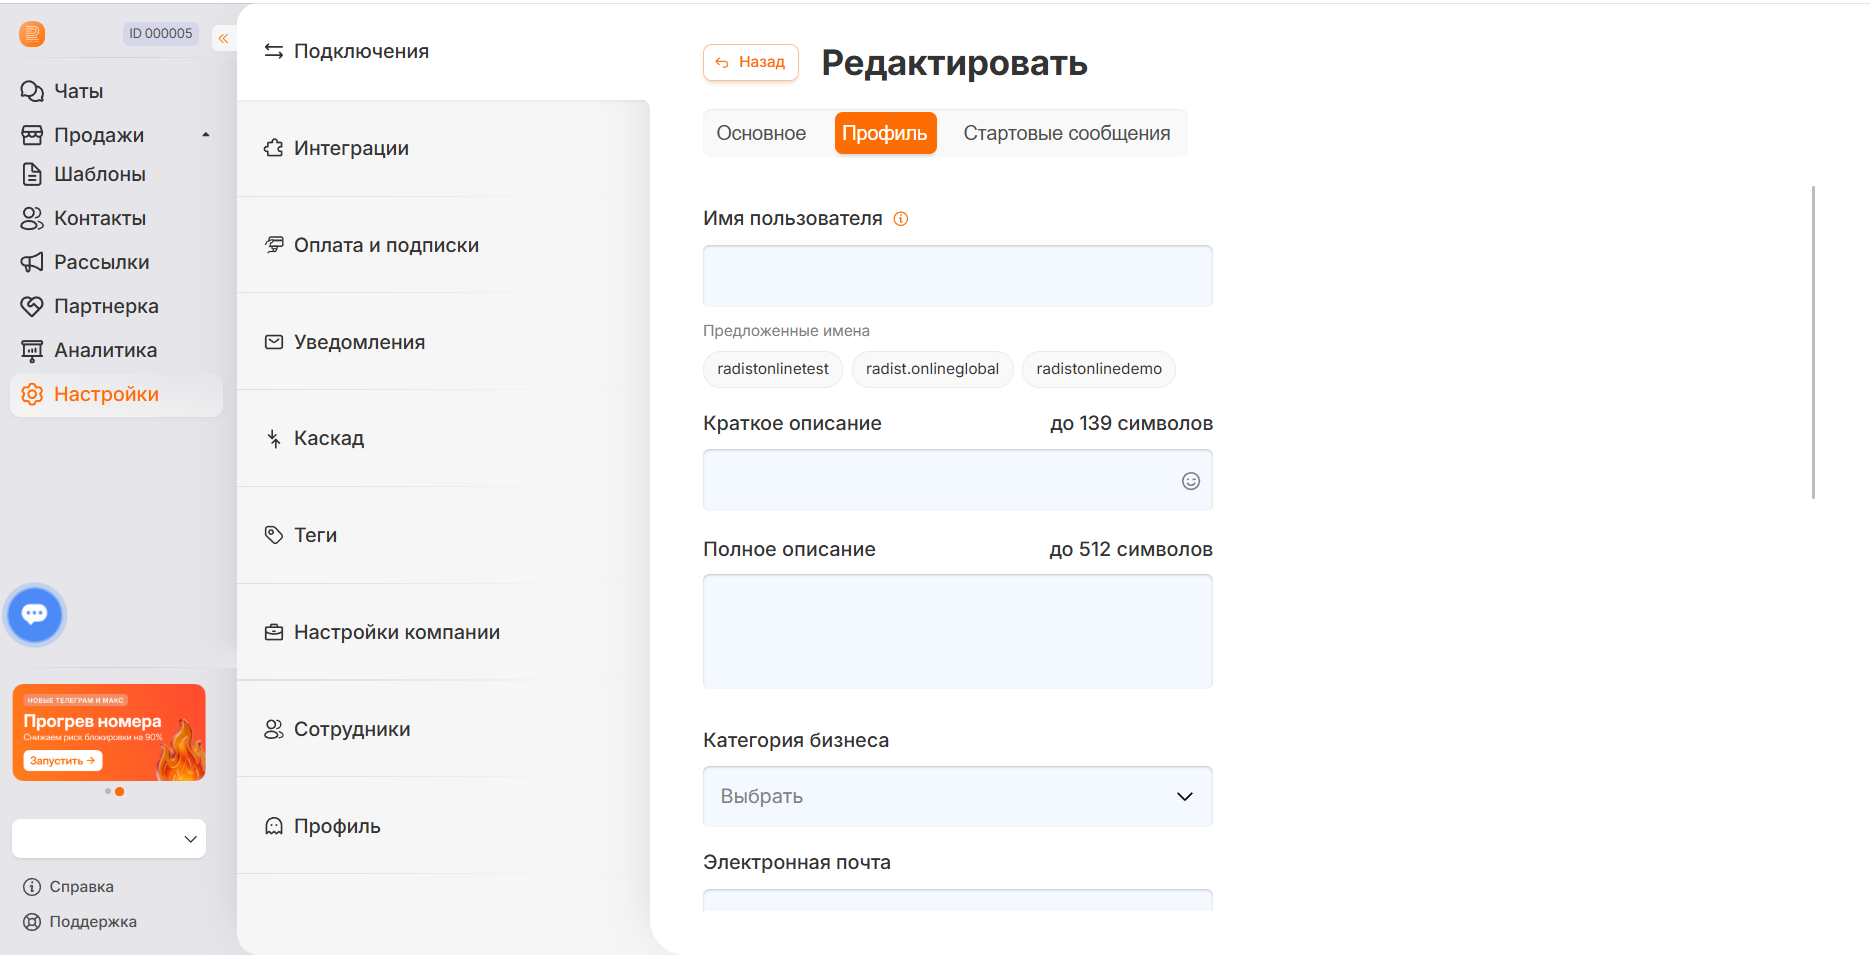Open Каскад settings section
This screenshot has width=1870, height=955.
click(x=443, y=438)
